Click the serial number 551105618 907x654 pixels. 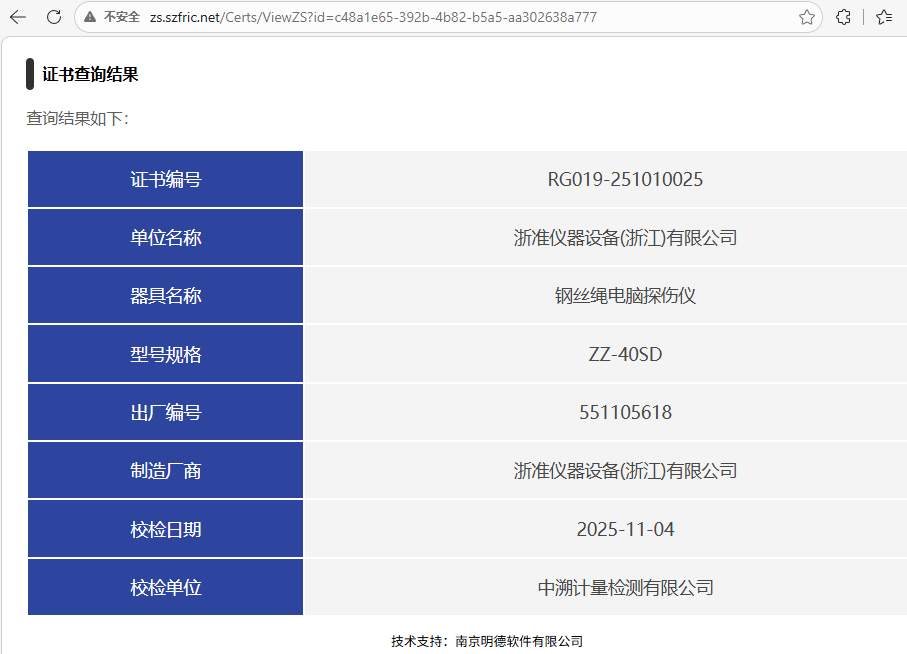[x=625, y=412]
